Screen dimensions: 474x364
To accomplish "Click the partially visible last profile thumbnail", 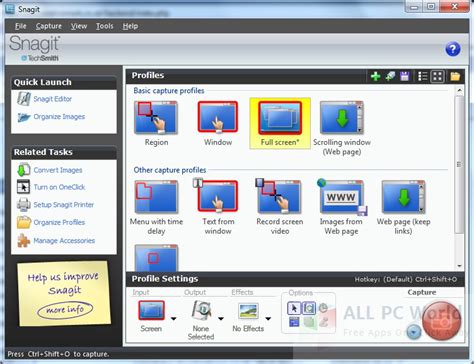I will coord(156,258).
